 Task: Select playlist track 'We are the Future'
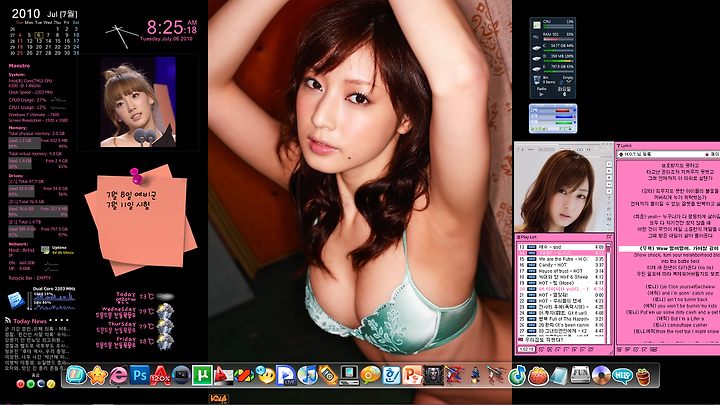pos(561,259)
